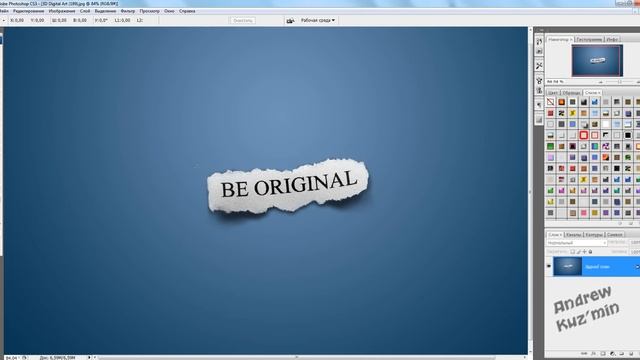
Task: Apply the red-outlined style swatch
Action: tap(584, 135)
